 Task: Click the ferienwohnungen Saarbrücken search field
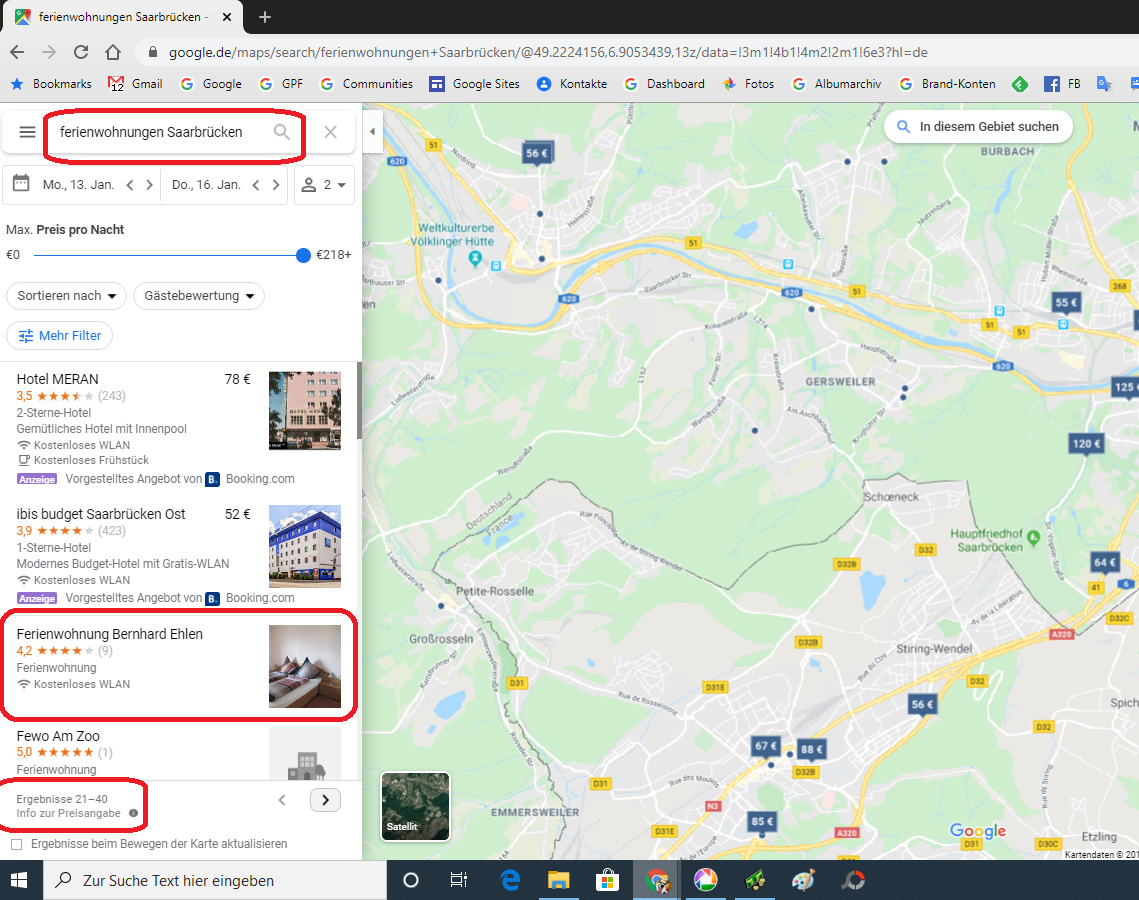(151, 132)
